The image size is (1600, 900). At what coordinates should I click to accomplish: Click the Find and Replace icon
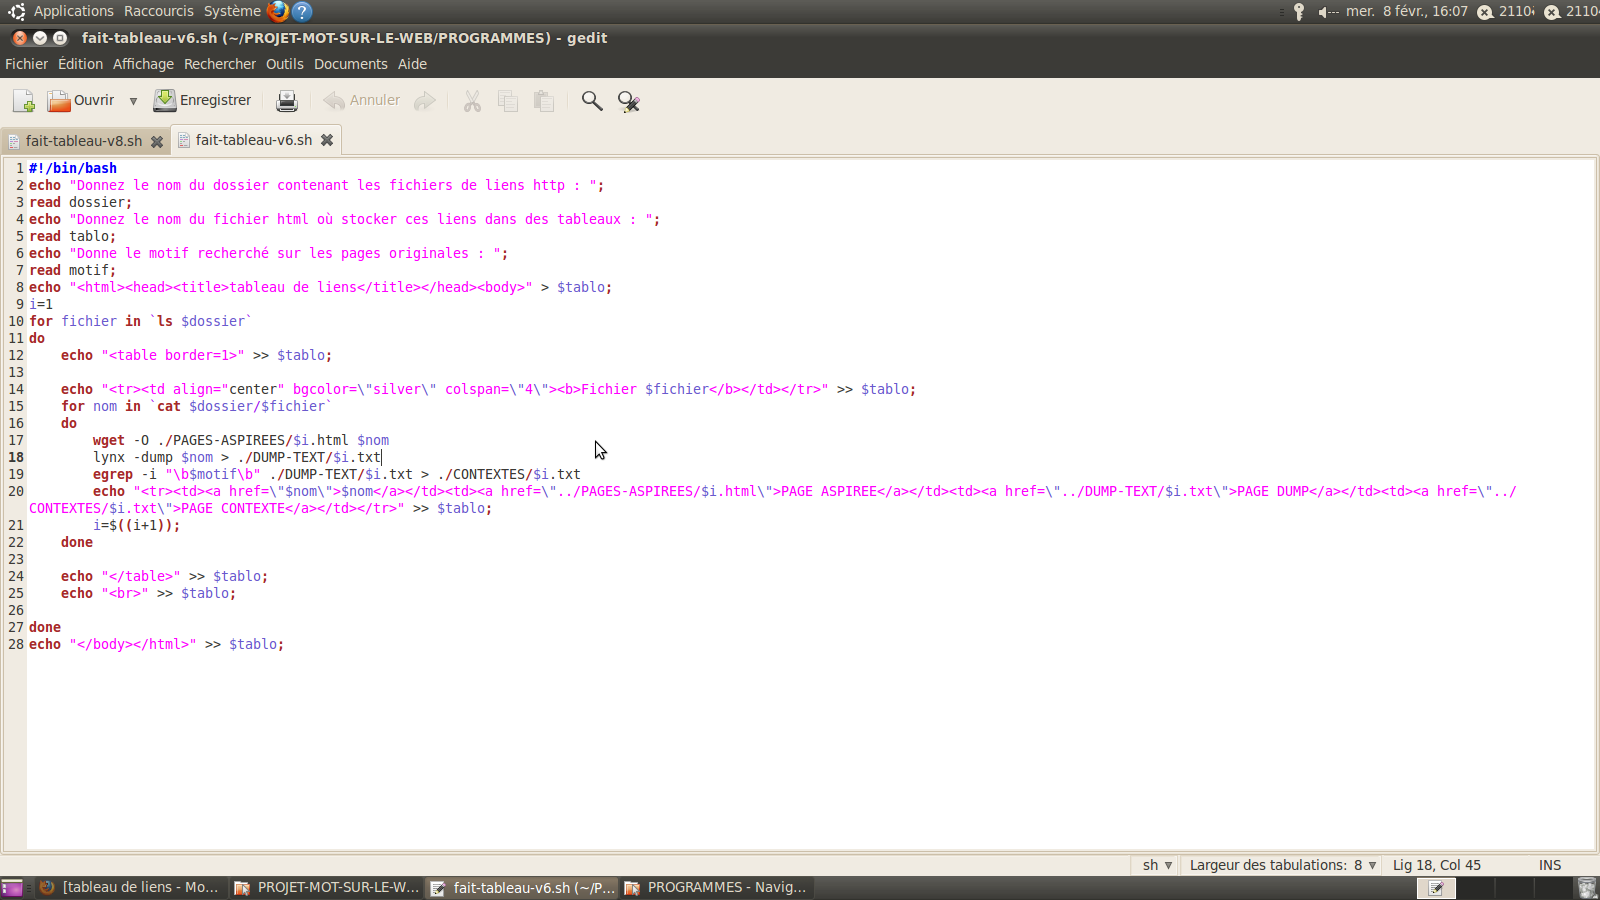click(628, 101)
